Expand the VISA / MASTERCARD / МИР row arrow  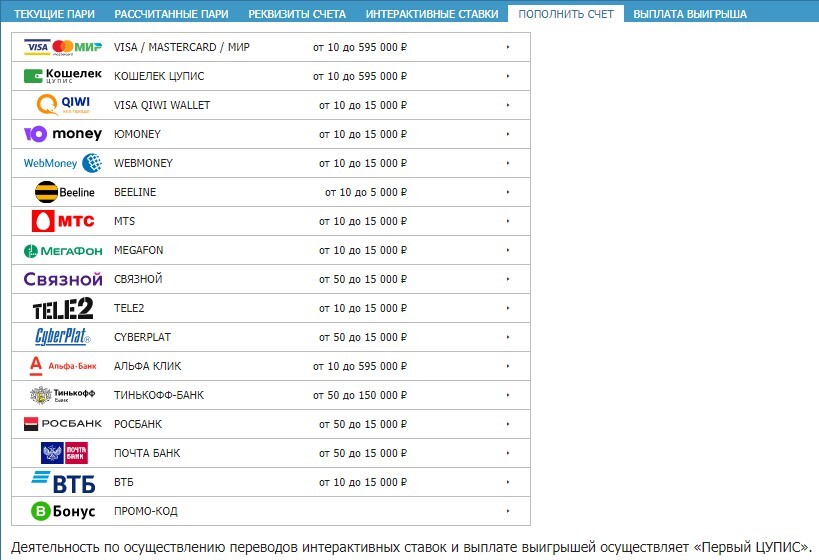(508, 47)
